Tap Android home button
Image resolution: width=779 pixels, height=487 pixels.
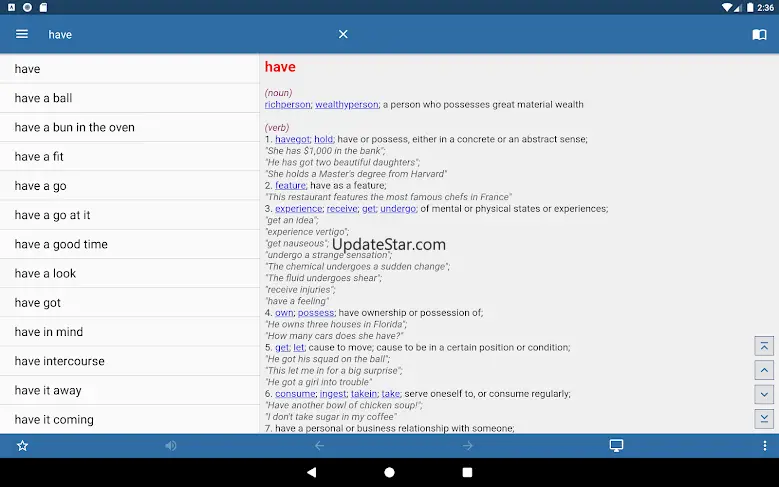coord(390,472)
